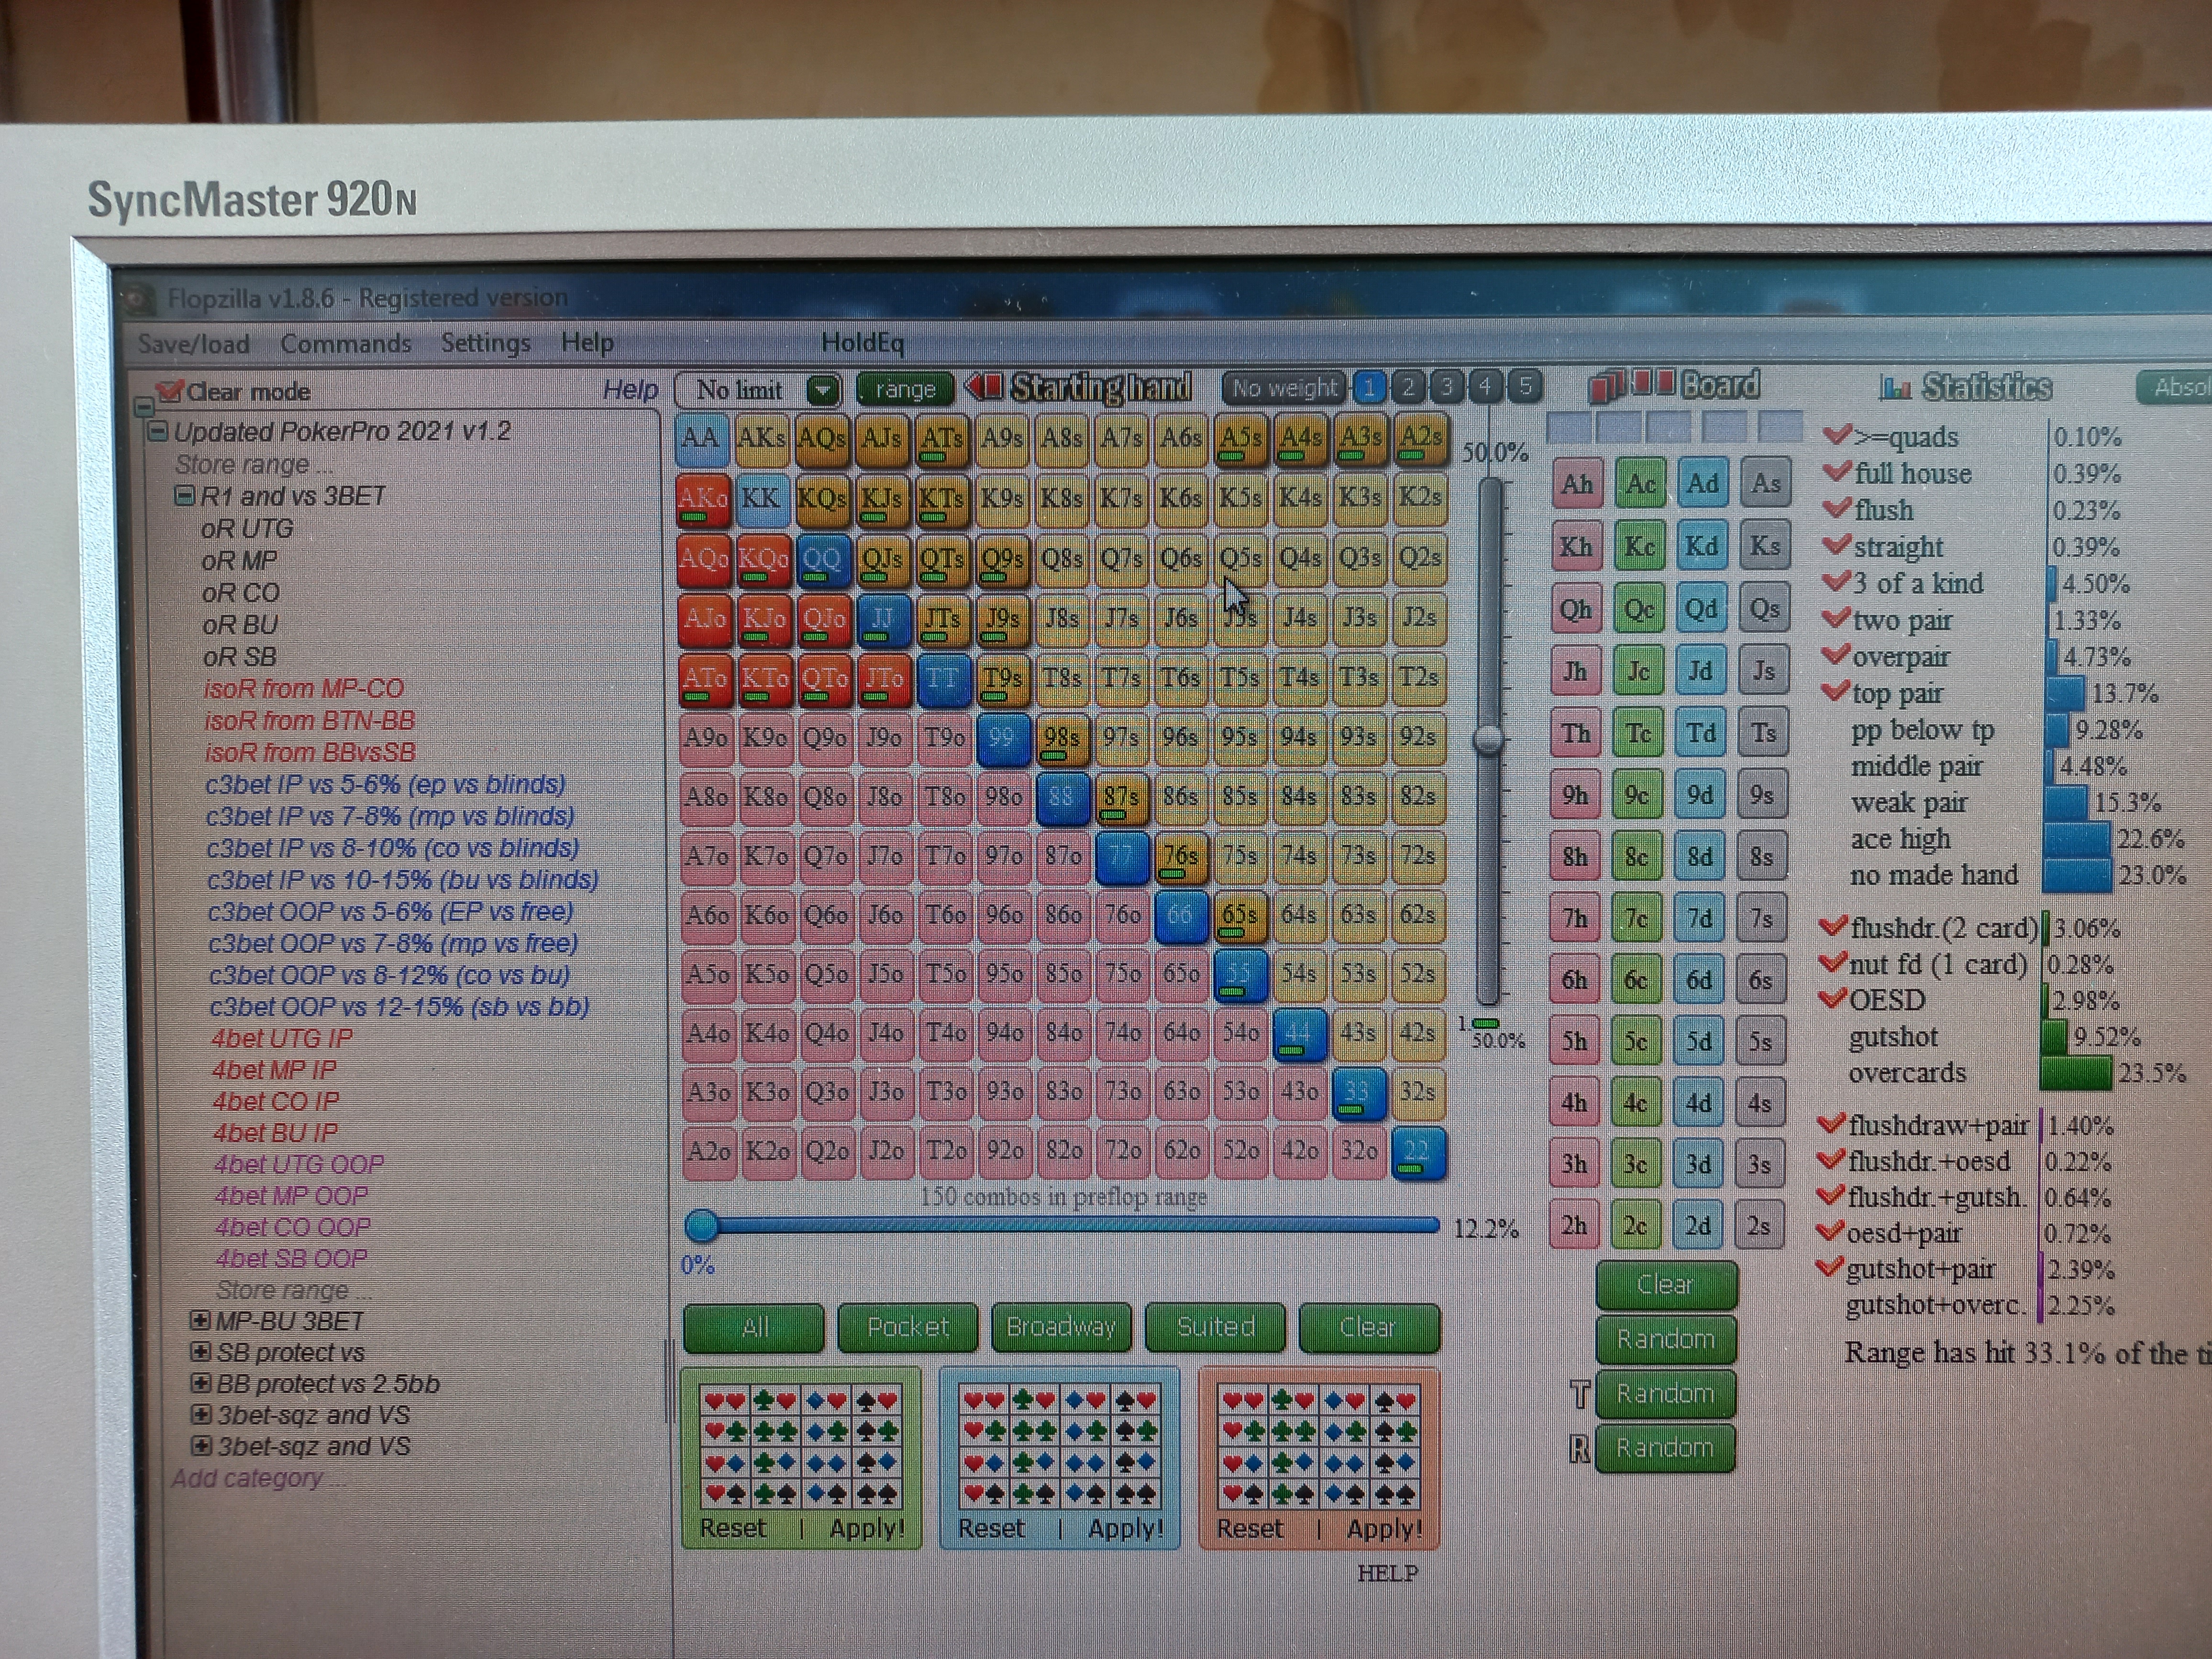Select weight slot 4 button
The image size is (2212, 1659).
(x=1486, y=386)
